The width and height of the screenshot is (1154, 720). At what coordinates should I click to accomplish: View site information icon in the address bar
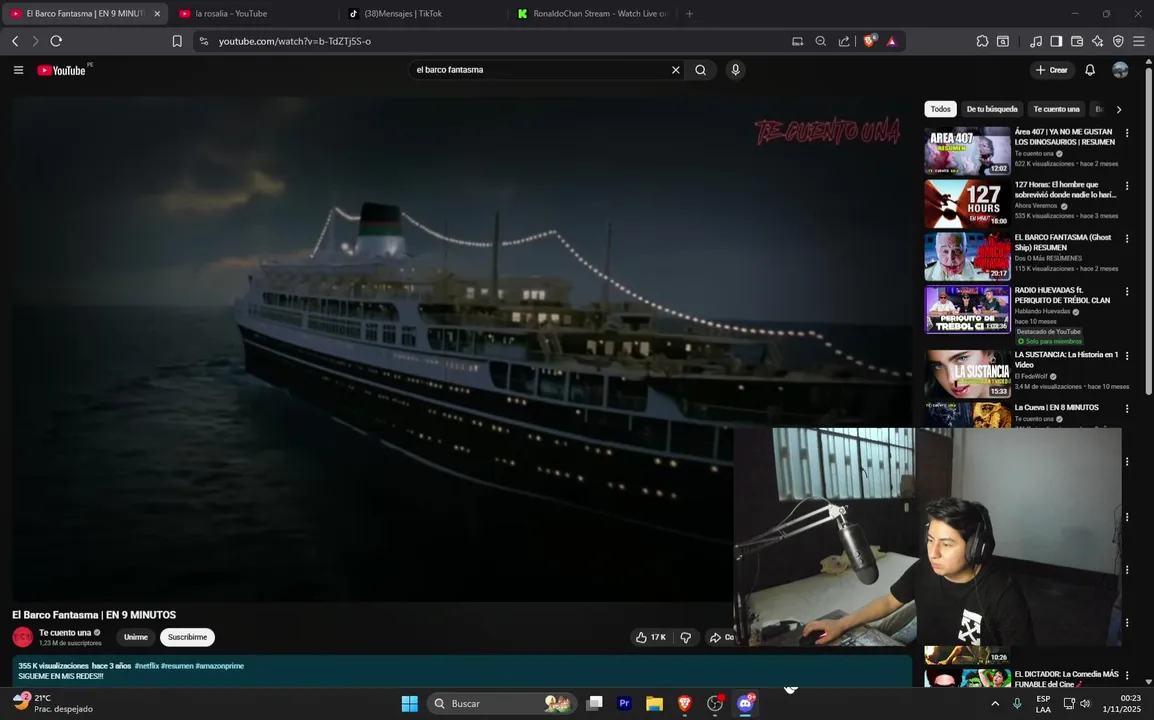pos(204,41)
